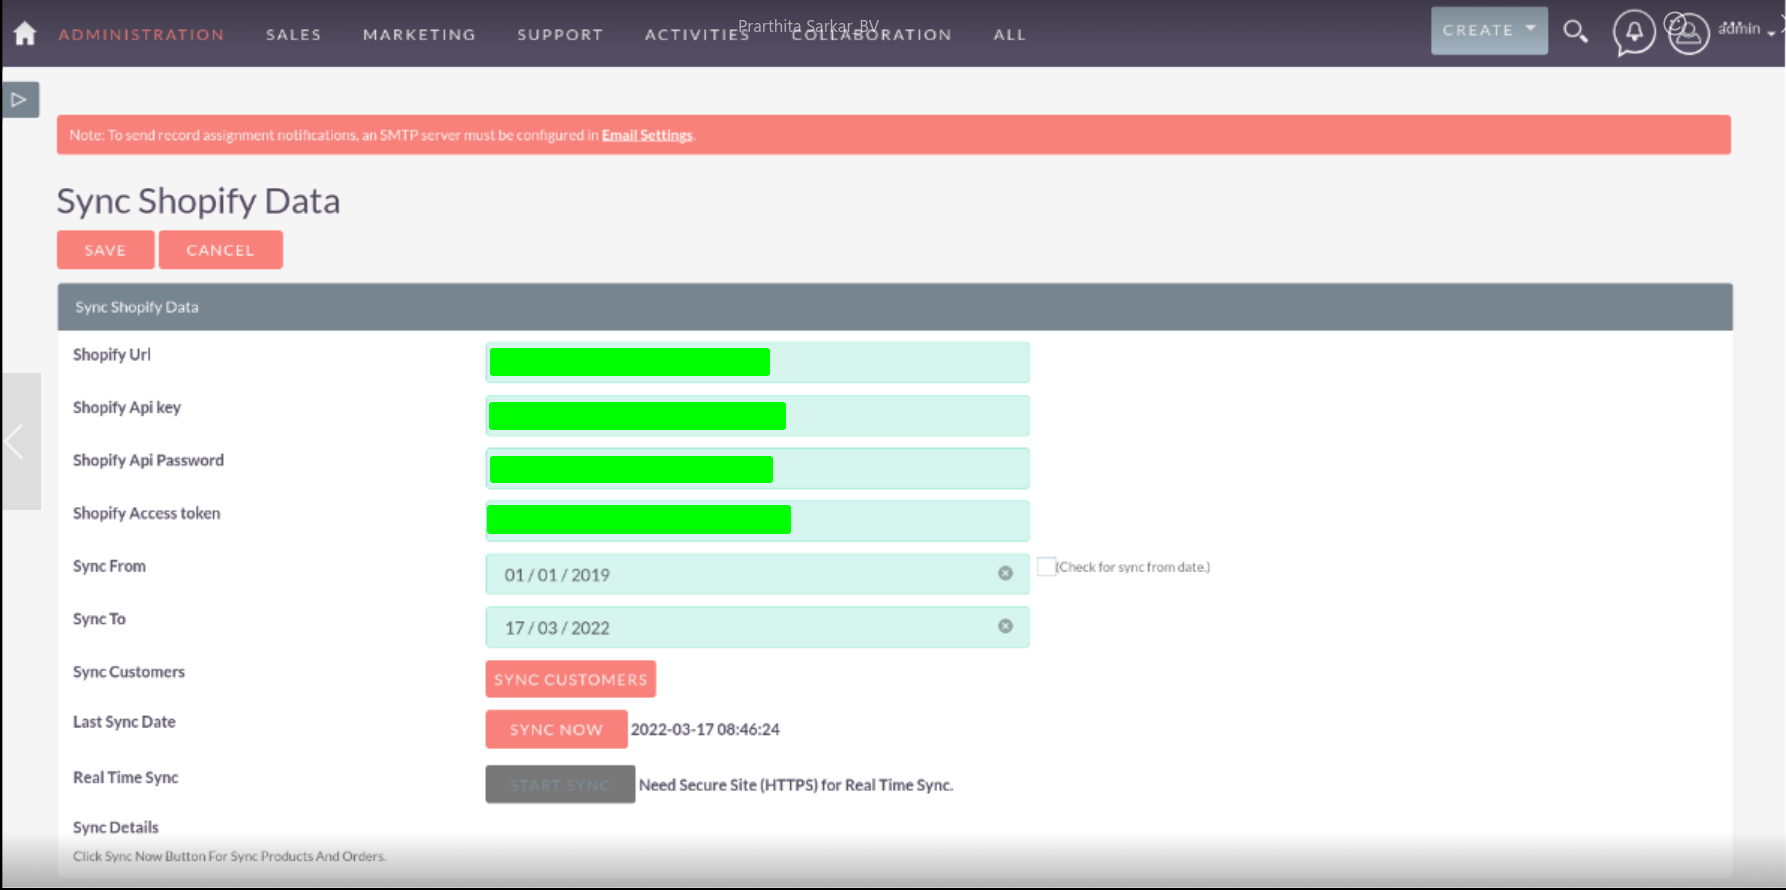This screenshot has height=890, width=1786.
Task: Open the admin user dropdown
Action: point(1746,30)
